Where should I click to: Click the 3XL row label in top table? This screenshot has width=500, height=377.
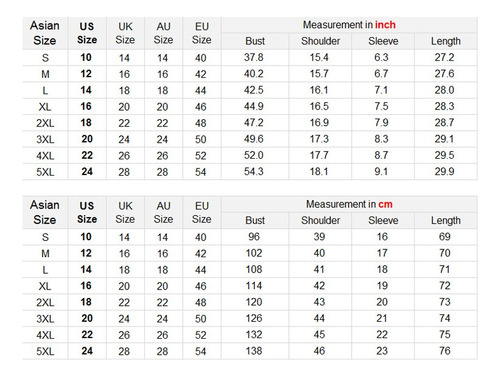click(45, 139)
